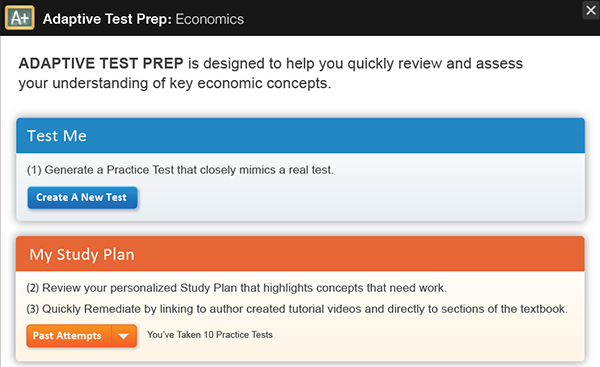Image resolution: width=600 pixels, height=367 pixels.
Task: Click step (3) Quickly Remediate text
Action: 297,309
